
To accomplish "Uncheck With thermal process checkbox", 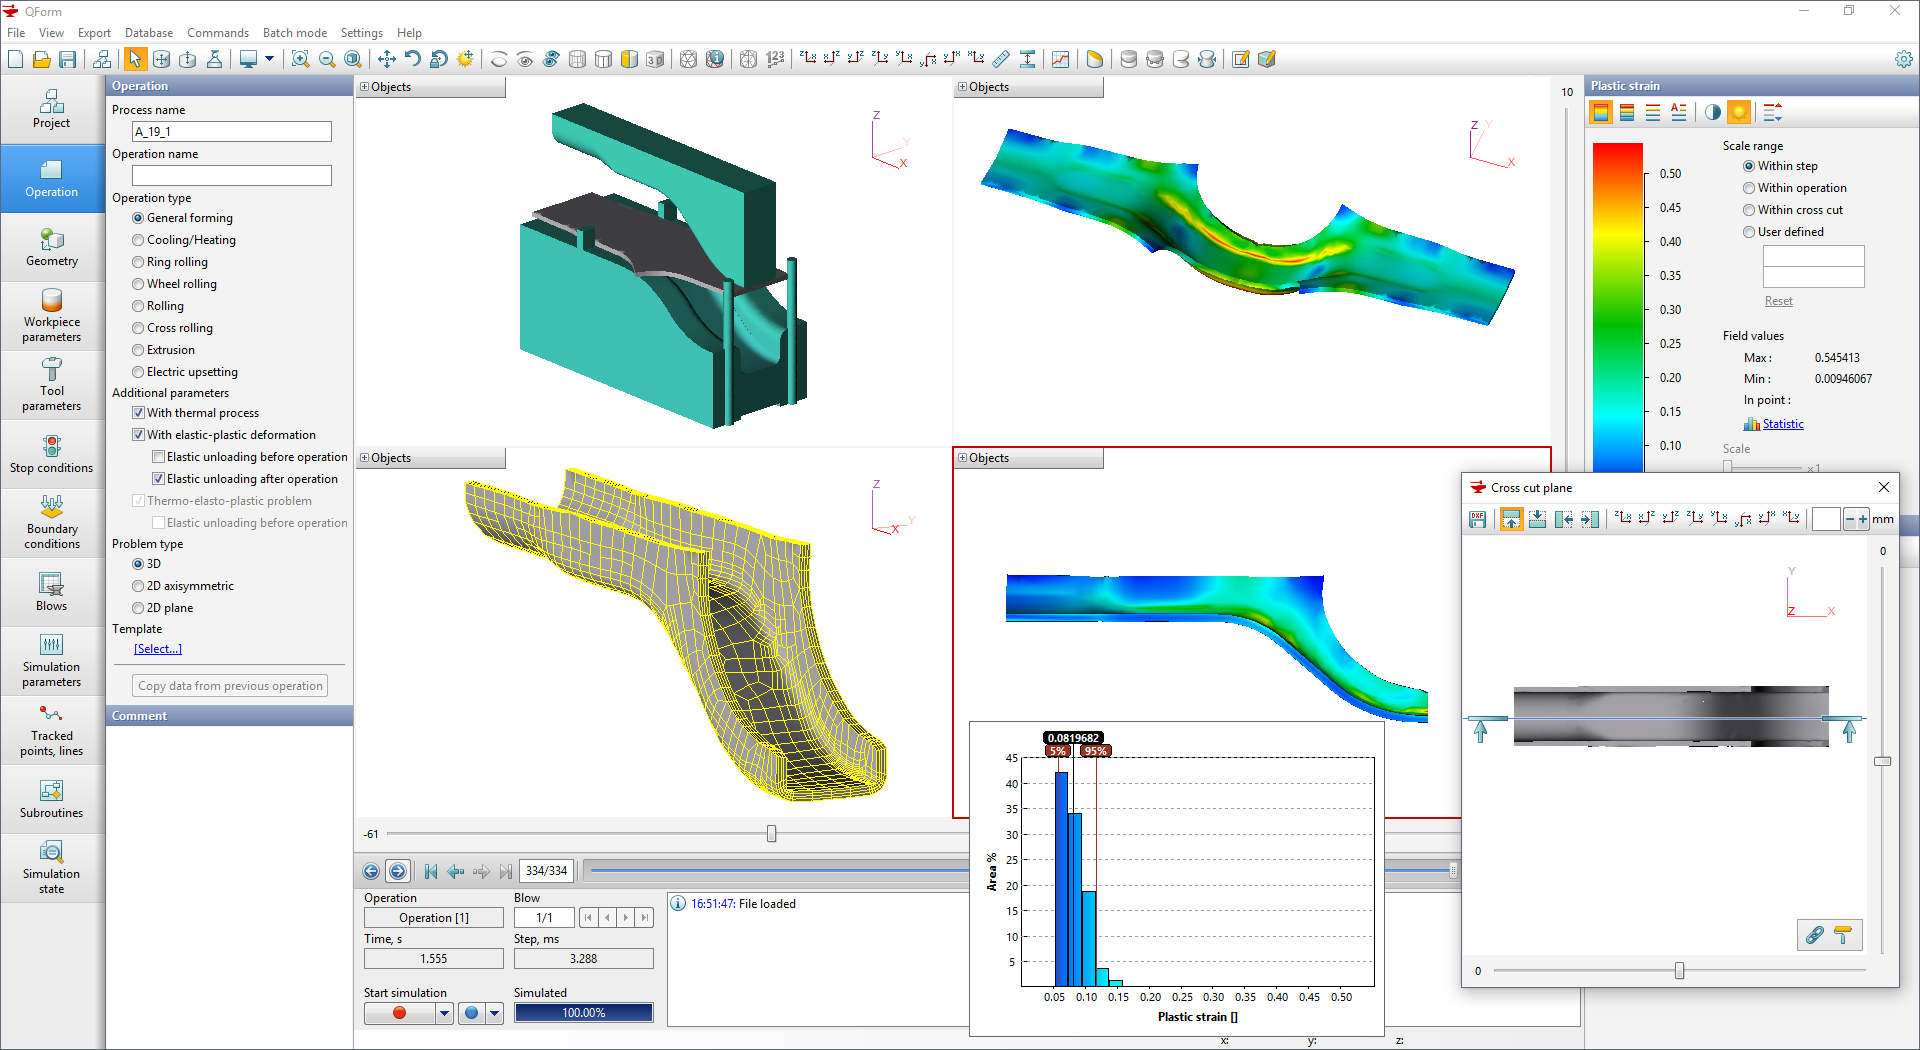I will pyautogui.click(x=139, y=413).
